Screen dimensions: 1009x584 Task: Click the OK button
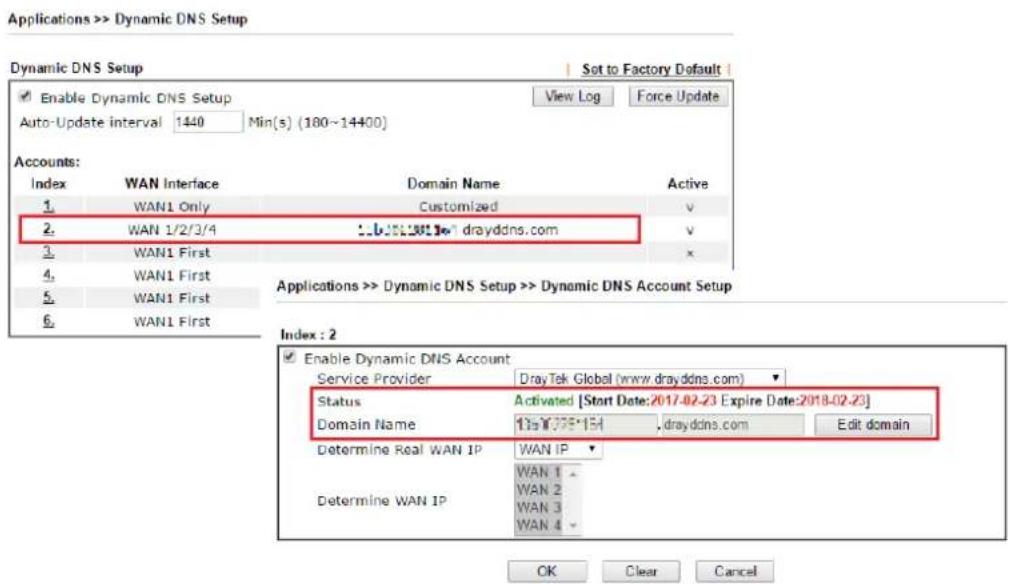[x=546, y=571]
